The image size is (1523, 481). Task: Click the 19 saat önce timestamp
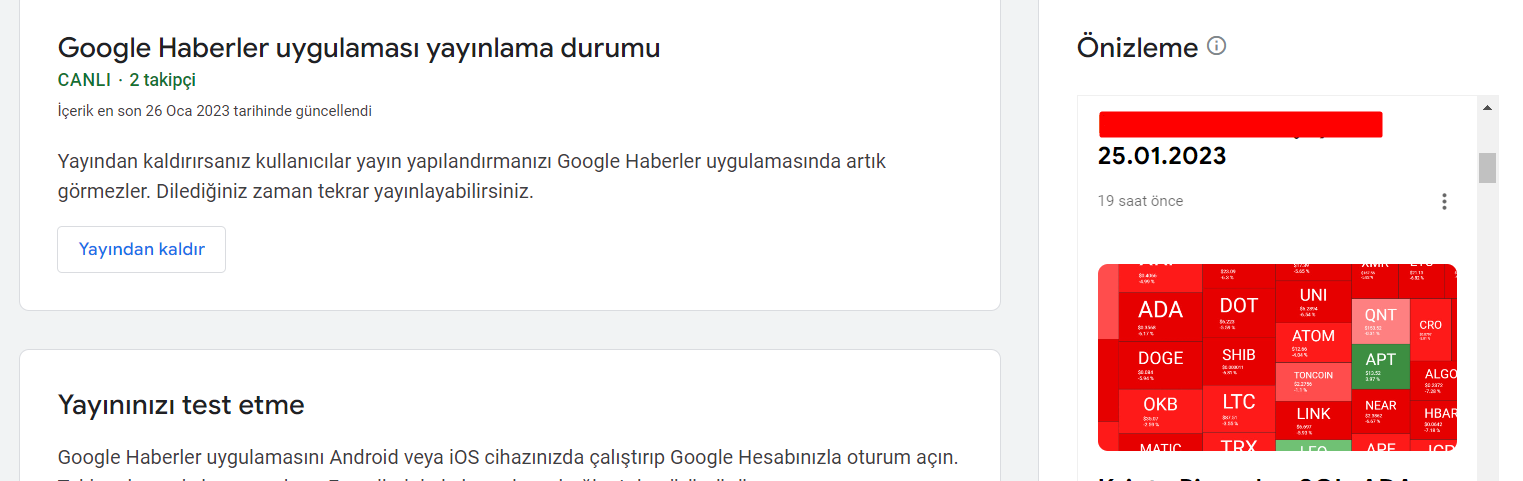(1140, 201)
